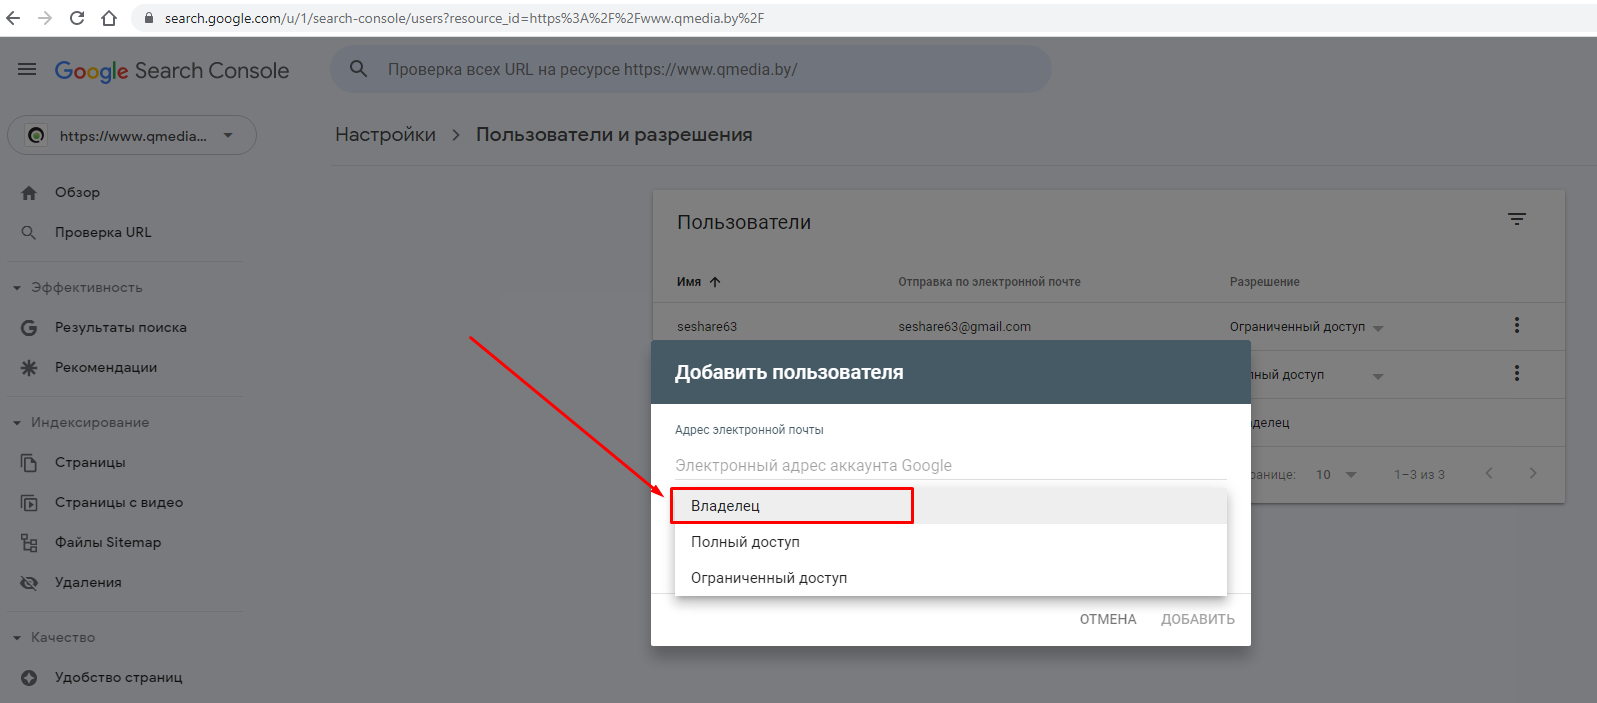1597x703 pixels.
Task: Click the asterisk icon beside Рекомендации
Action: click(x=29, y=367)
